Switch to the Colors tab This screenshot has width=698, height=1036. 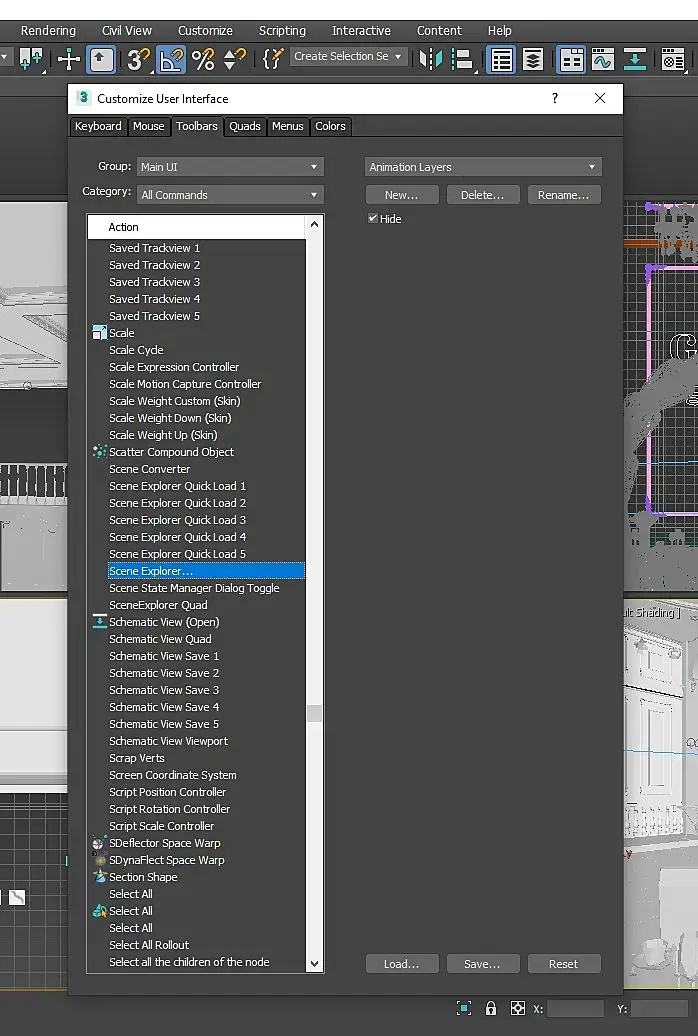coord(330,126)
